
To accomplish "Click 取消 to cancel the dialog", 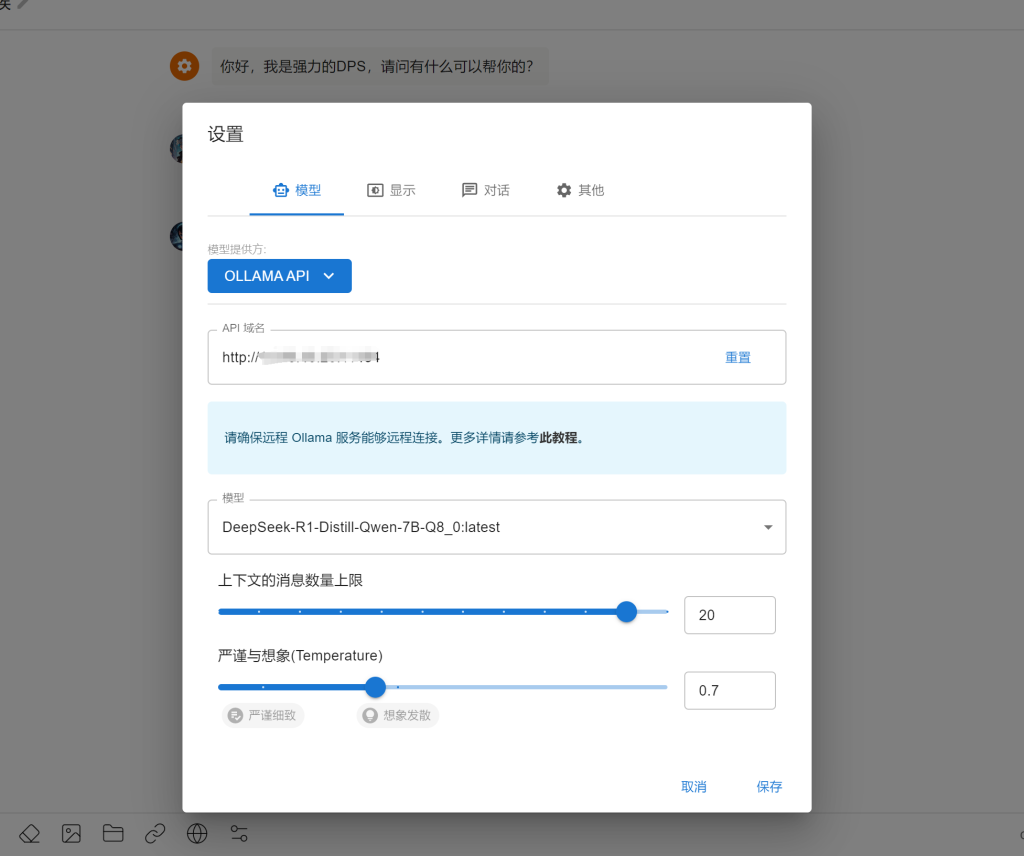I will coord(694,787).
